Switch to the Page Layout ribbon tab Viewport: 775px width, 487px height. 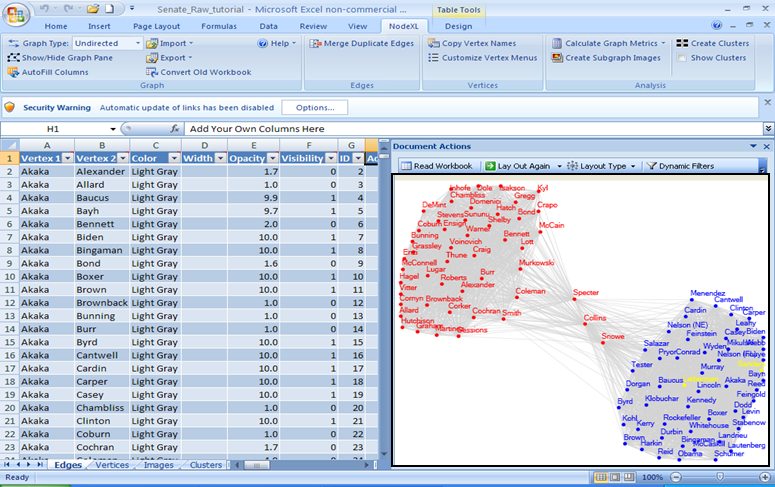click(x=155, y=26)
